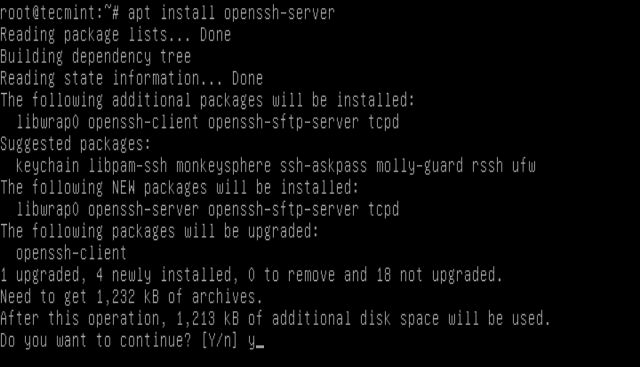The width and height of the screenshot is (640, 367).
Task: Click the Suggested packages heading
Action: 76,144
